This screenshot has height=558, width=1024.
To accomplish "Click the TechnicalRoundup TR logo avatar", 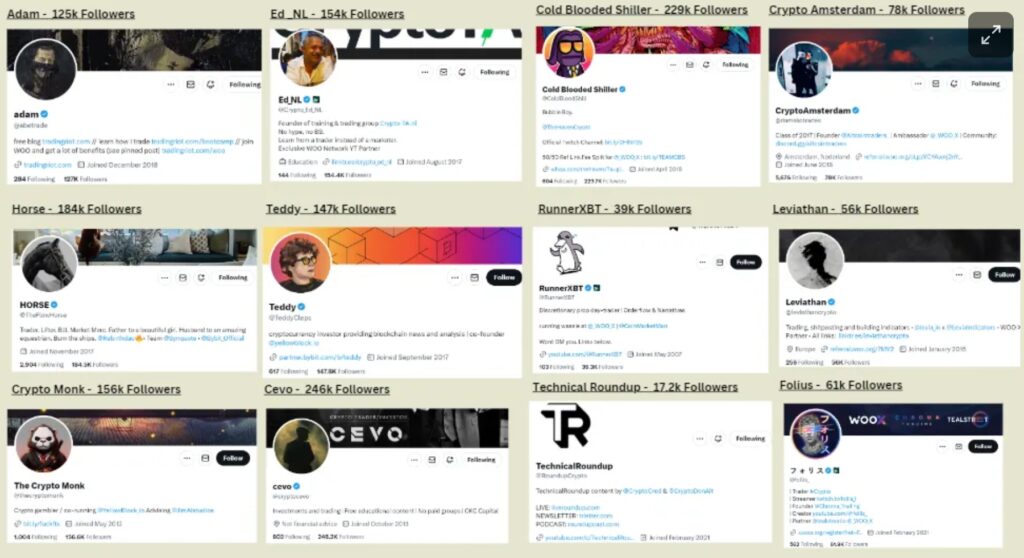I will [x=566, y=425].
